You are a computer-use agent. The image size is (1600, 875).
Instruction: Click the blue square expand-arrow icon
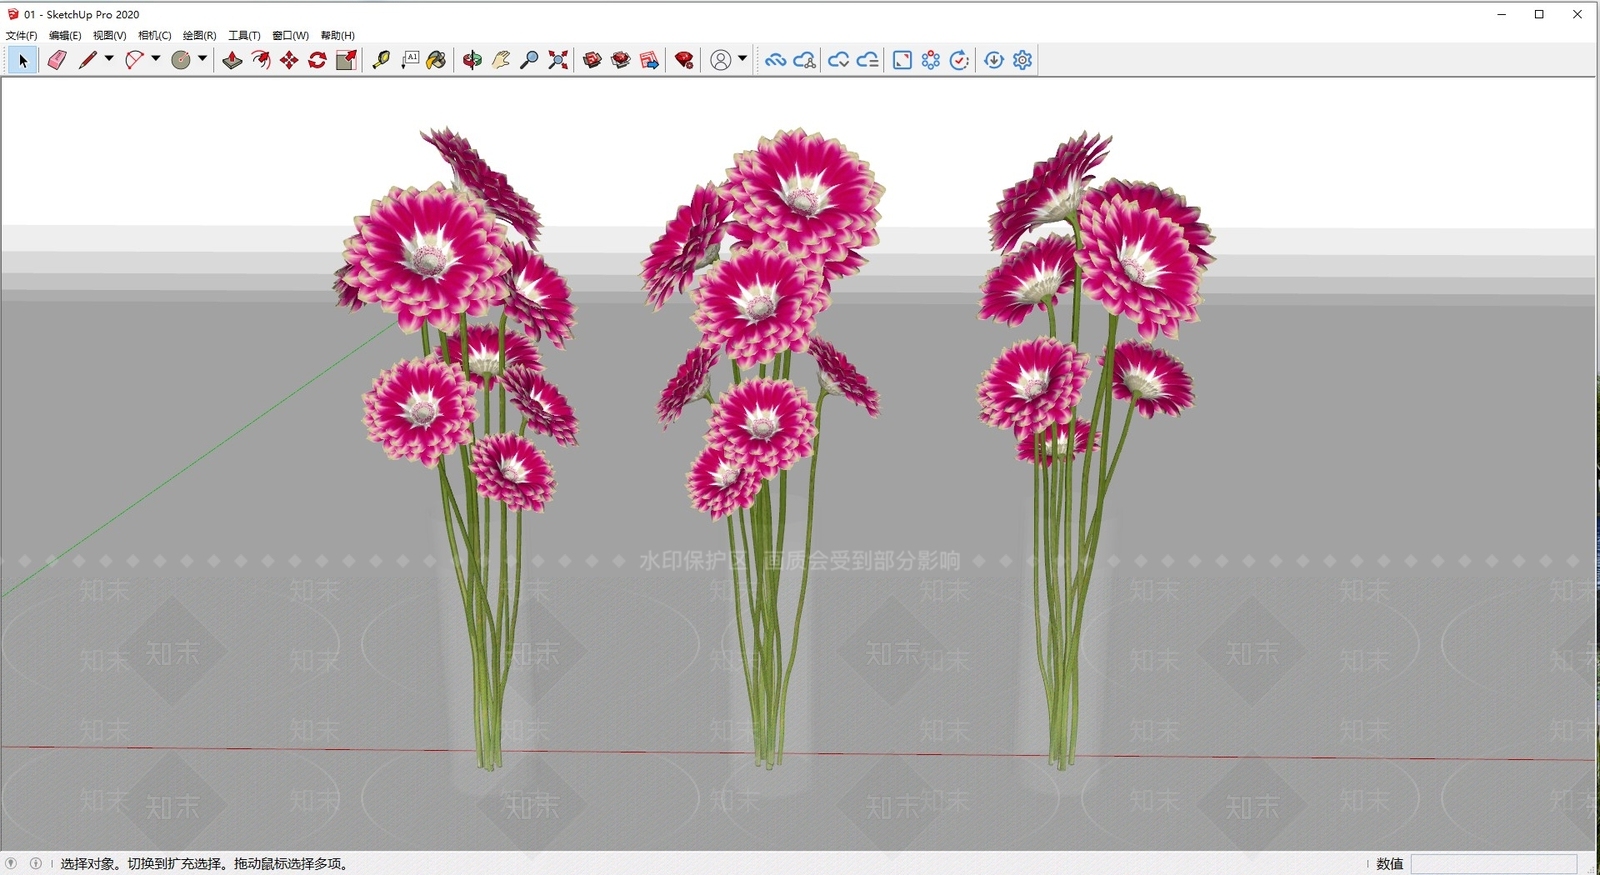(902, 61)
